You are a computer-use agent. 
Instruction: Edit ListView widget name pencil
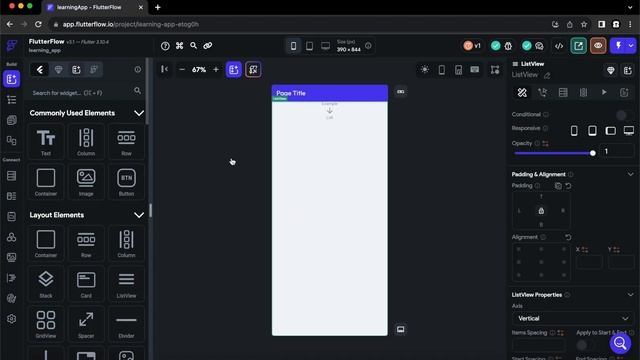click(x=547, y=76)
